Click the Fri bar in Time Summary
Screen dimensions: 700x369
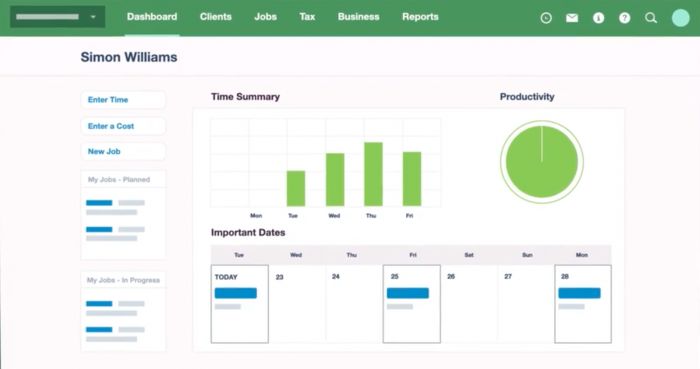tap(412, 179)
